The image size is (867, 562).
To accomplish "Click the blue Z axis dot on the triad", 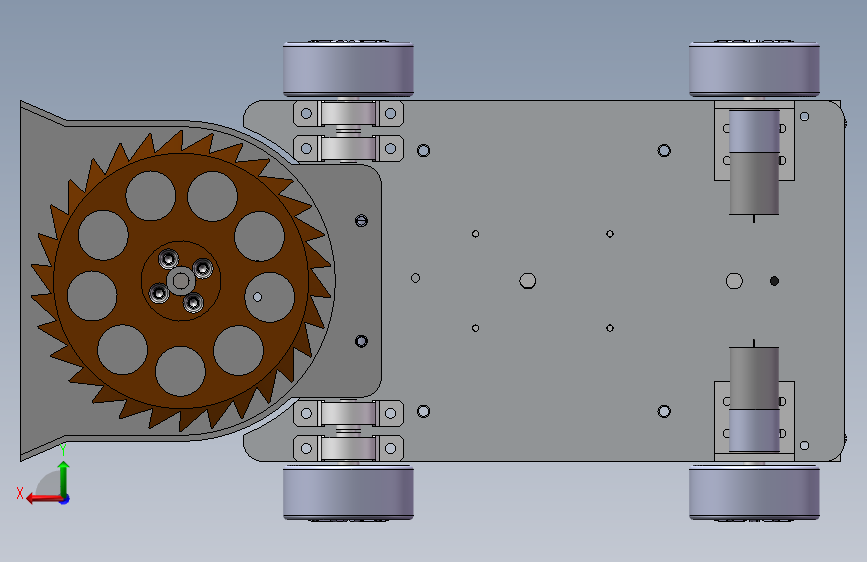I will point(65,499).
